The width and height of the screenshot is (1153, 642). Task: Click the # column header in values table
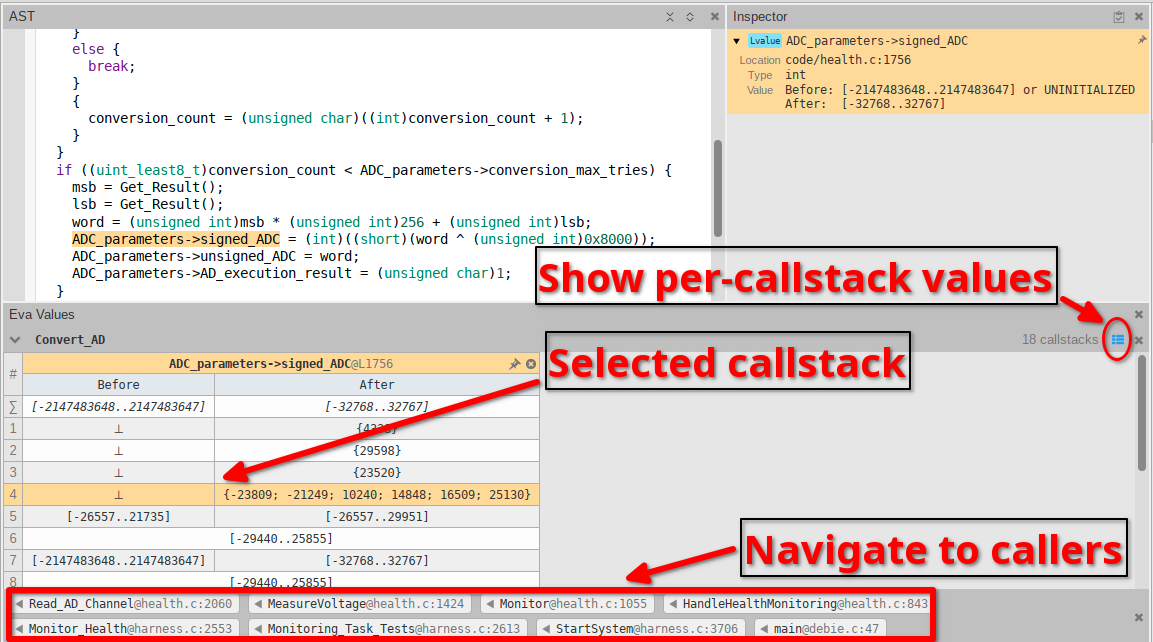coord(13,374)
